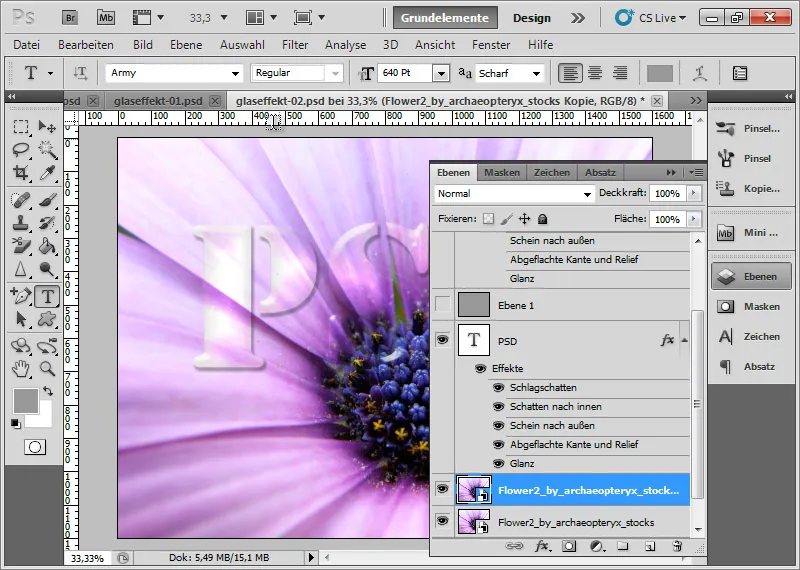Show the Ebene 1 layer
The height and width of the screenshot is (570, 800).
tap(443, 305)
